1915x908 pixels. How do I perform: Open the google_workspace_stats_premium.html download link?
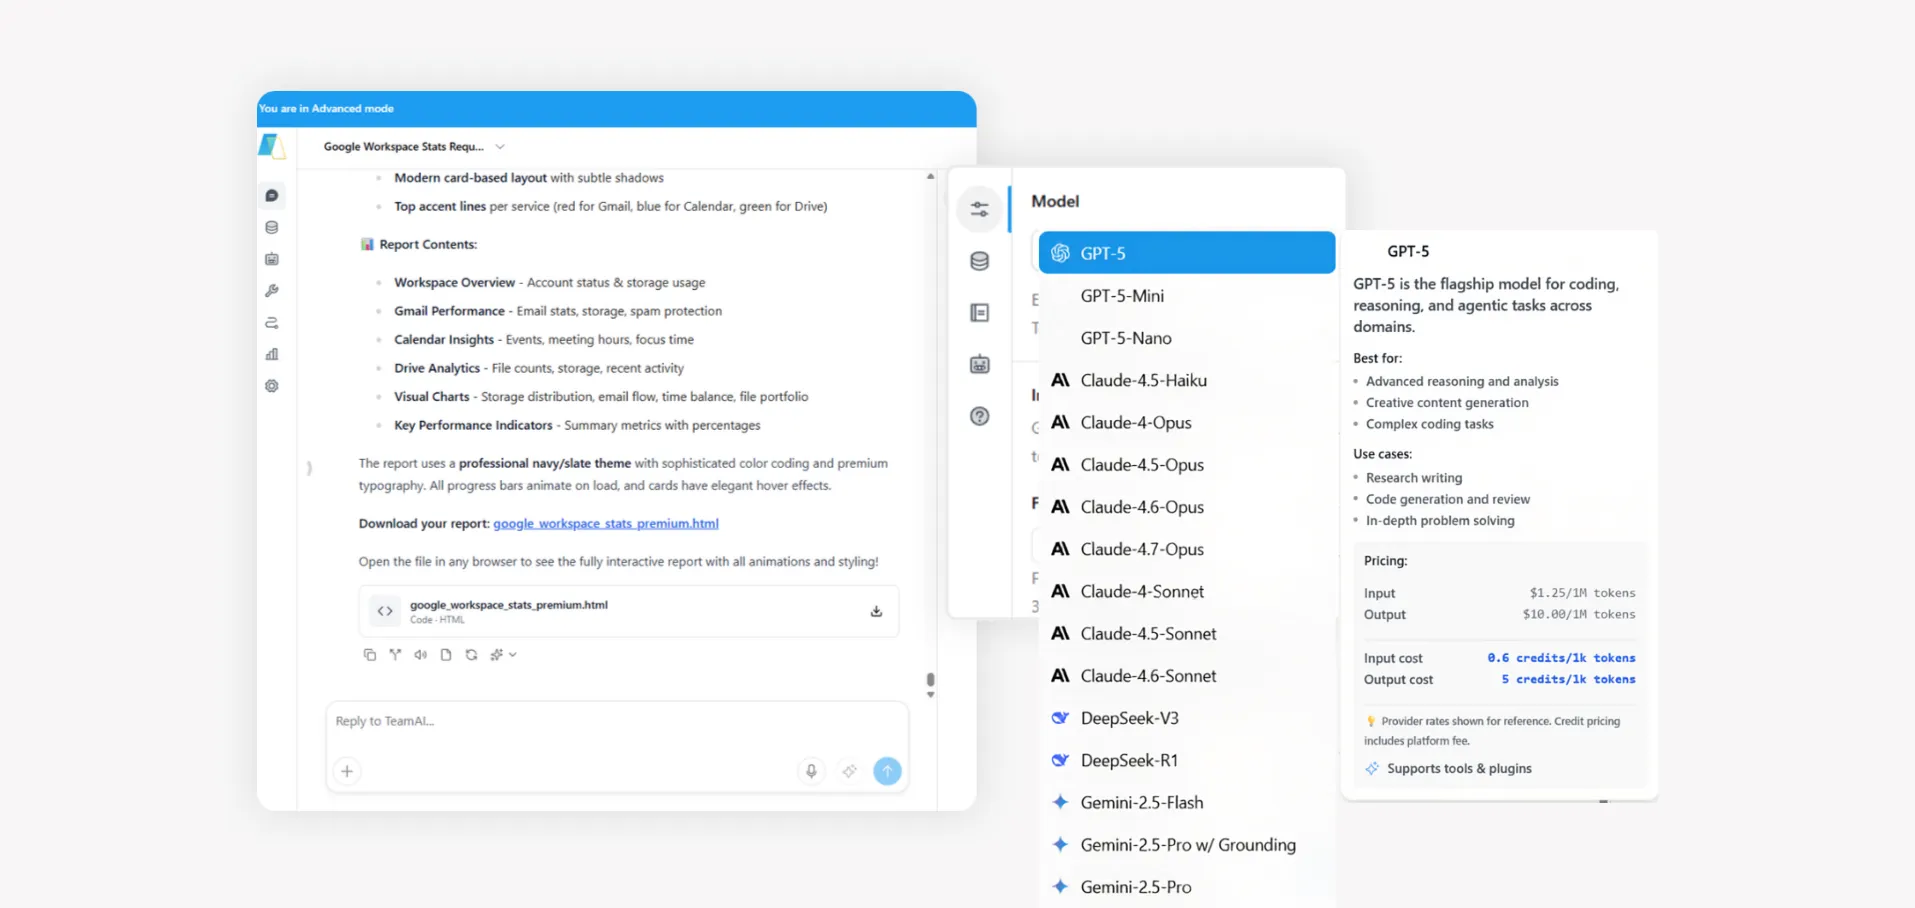606,523
